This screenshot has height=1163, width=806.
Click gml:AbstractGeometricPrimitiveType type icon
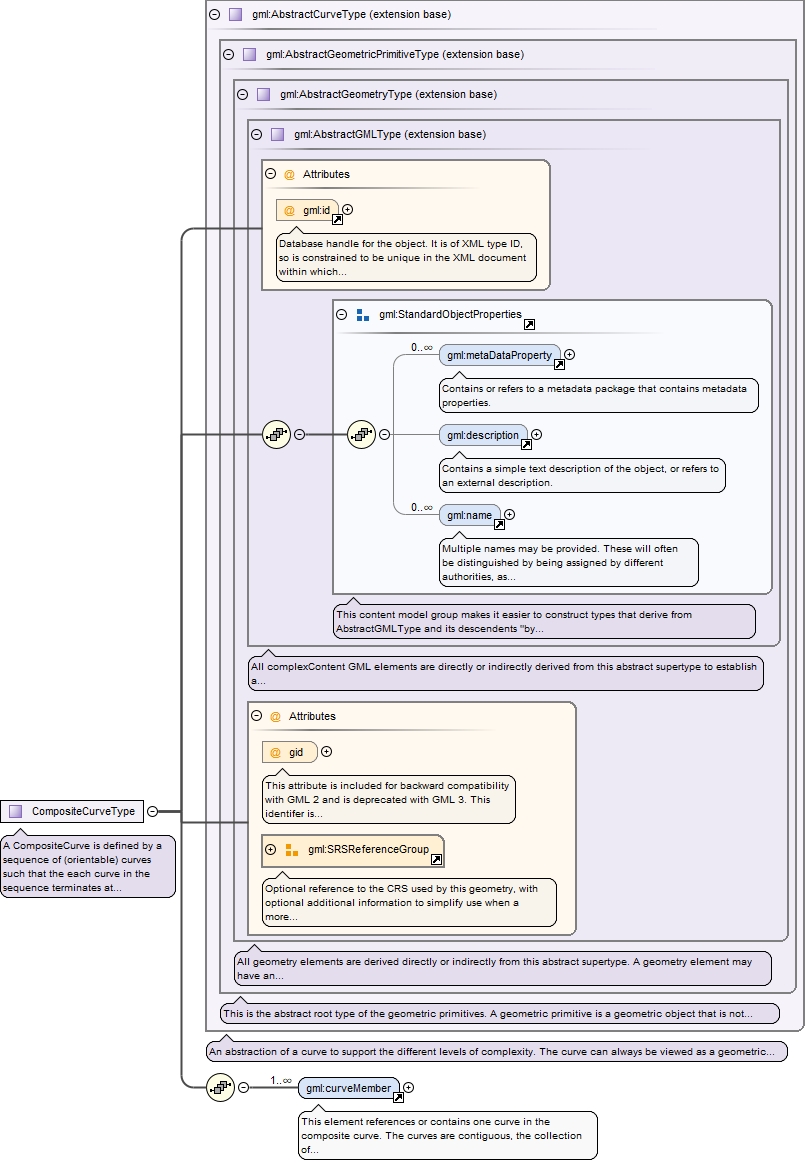pos(250,54)
